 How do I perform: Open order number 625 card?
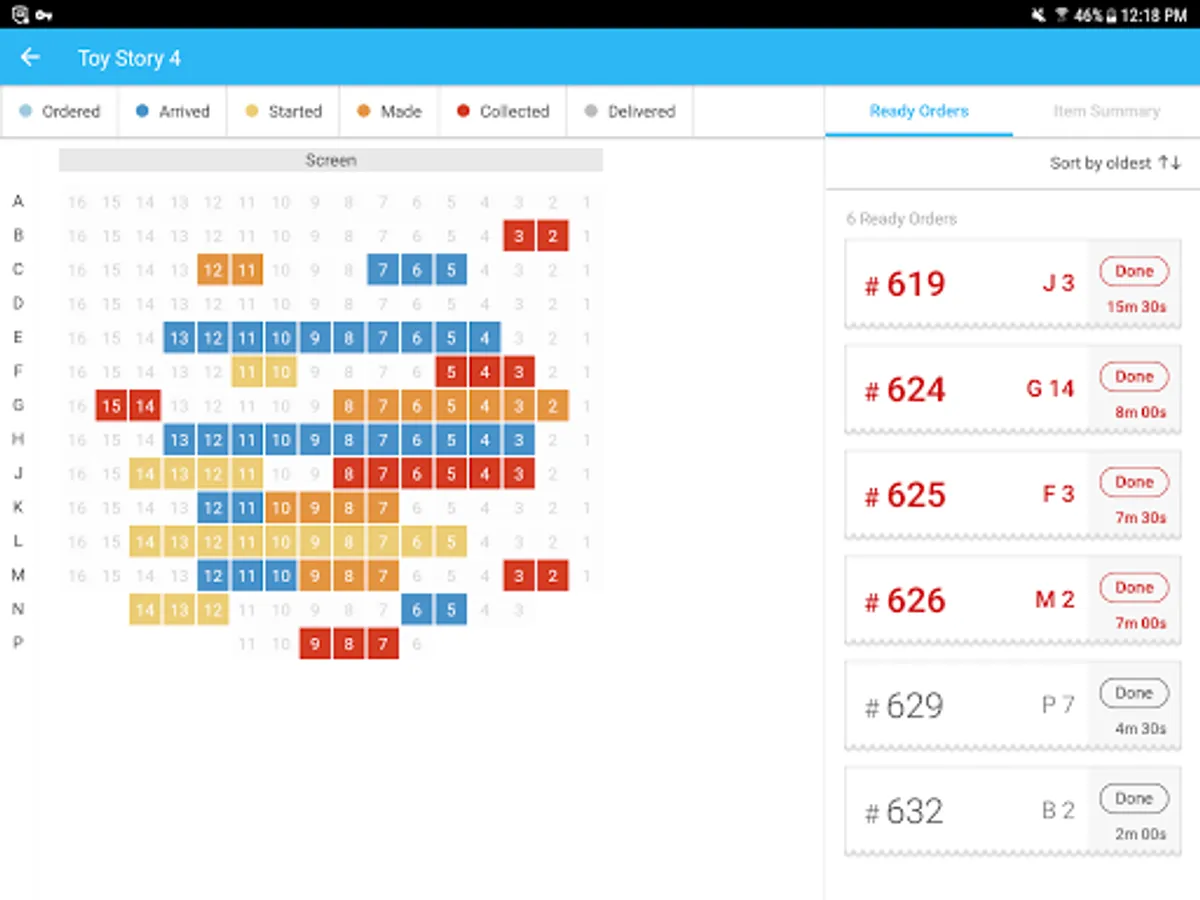(1013, 495)
